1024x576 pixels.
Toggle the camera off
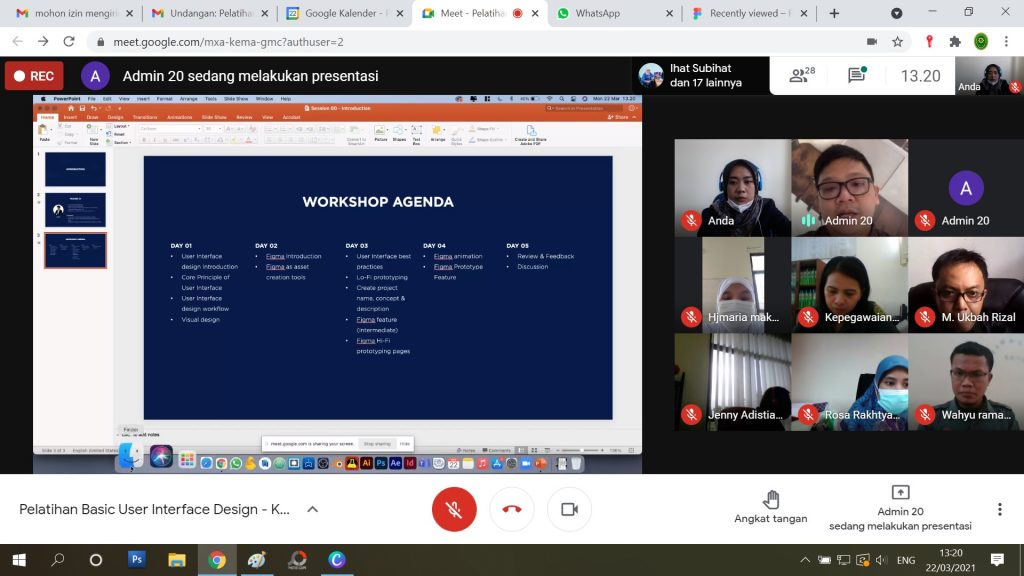(569, 509)
